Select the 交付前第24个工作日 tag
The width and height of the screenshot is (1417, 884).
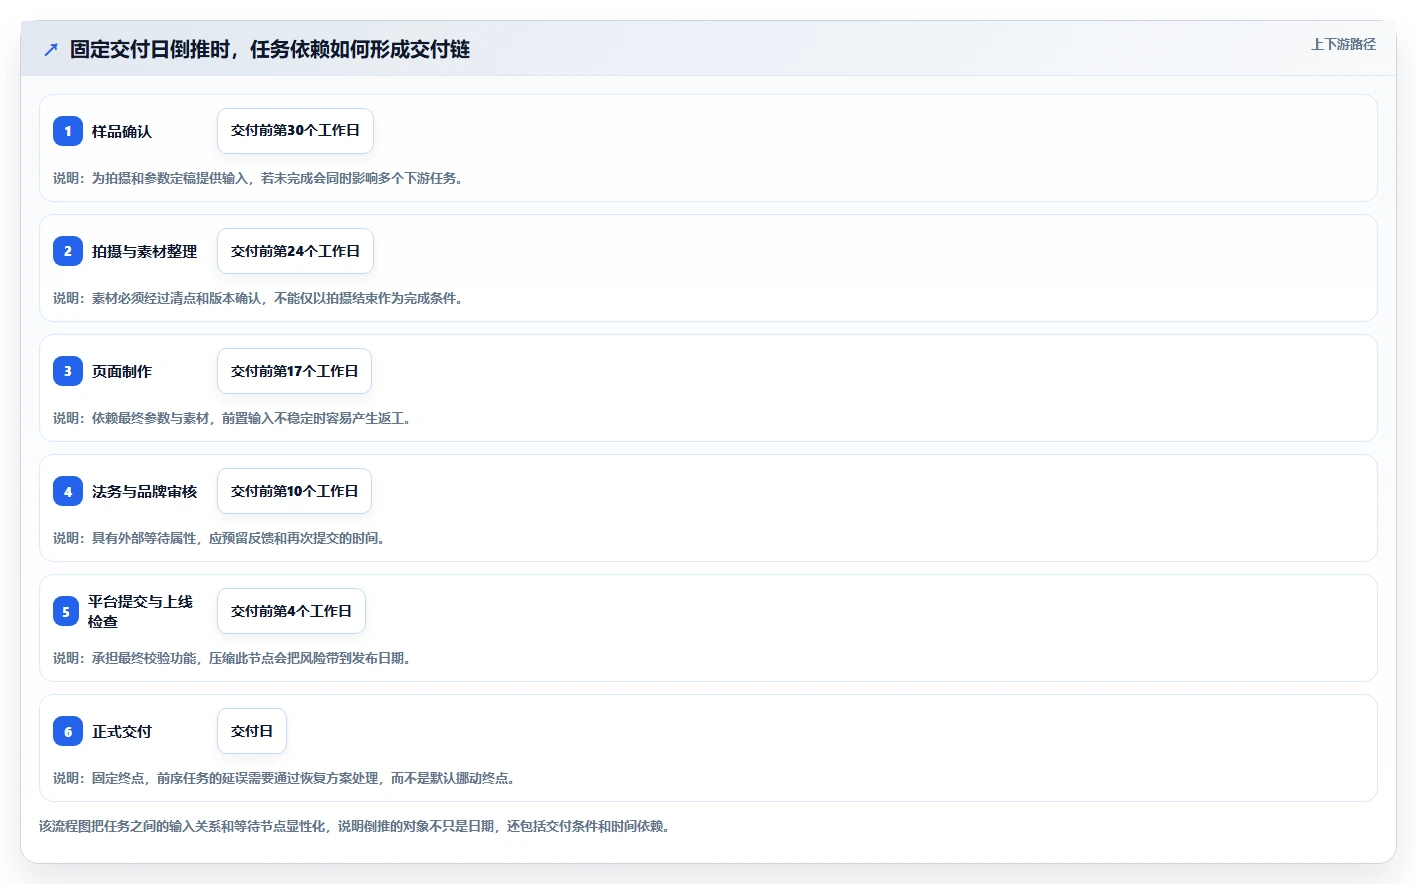pos(295,251)
